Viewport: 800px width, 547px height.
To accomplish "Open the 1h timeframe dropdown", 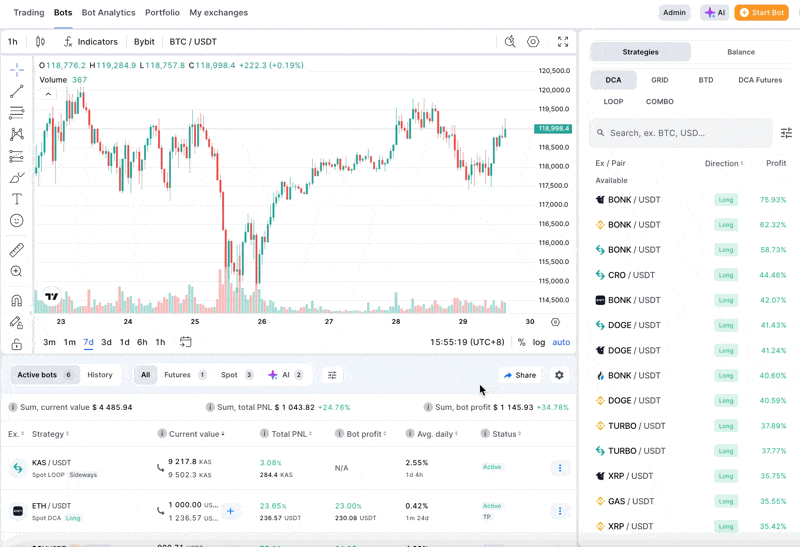I will click(13, 42).
